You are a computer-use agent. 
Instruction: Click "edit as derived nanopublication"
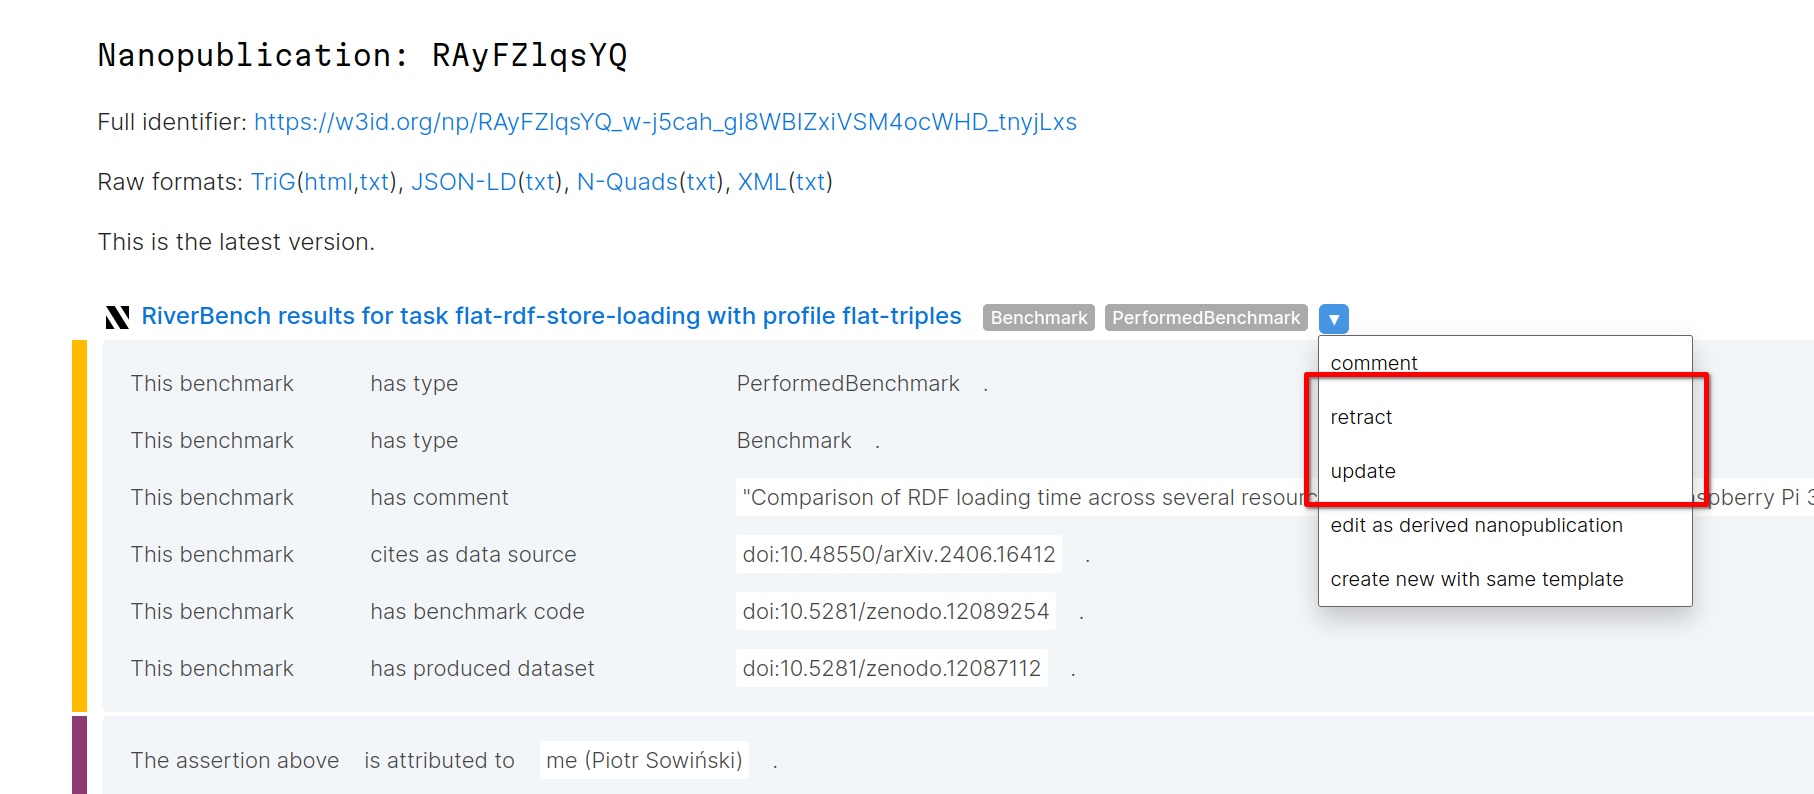point(1476,525)
